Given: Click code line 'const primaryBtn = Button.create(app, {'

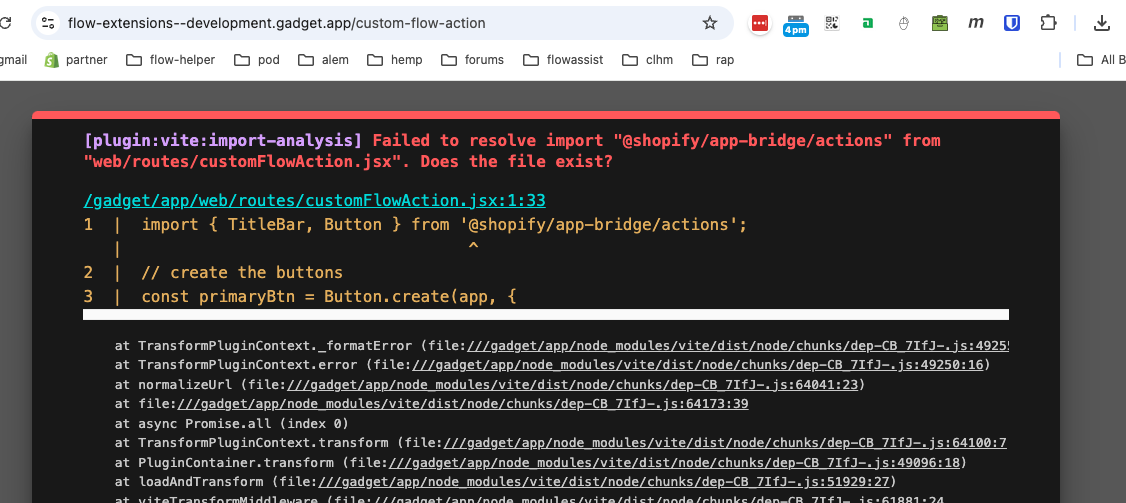Looking at the screenshot, I should 329,296.
